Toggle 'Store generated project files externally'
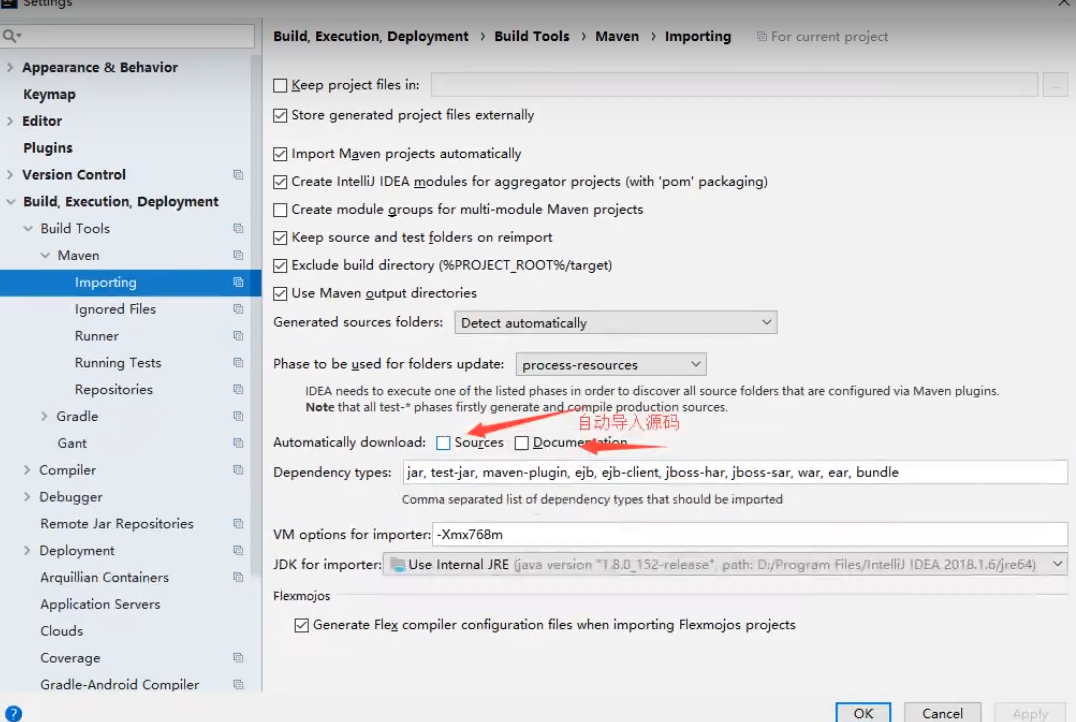This screenshot has height=722, width=1076. click(280, 115)
